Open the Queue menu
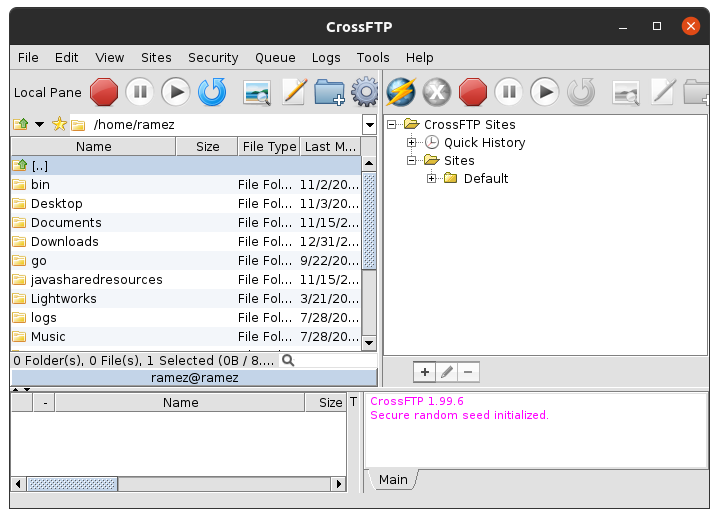Screen dimensions: 719x518 point(275,58)
